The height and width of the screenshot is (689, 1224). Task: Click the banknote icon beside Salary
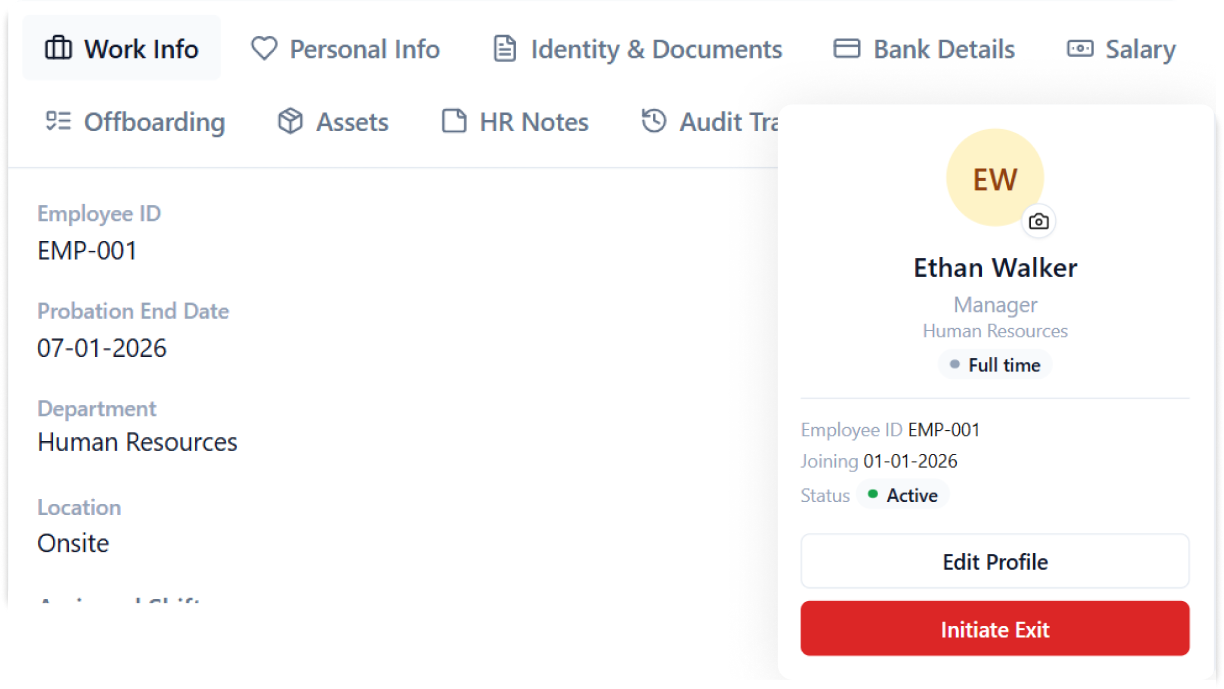(x=1080, y=49)
